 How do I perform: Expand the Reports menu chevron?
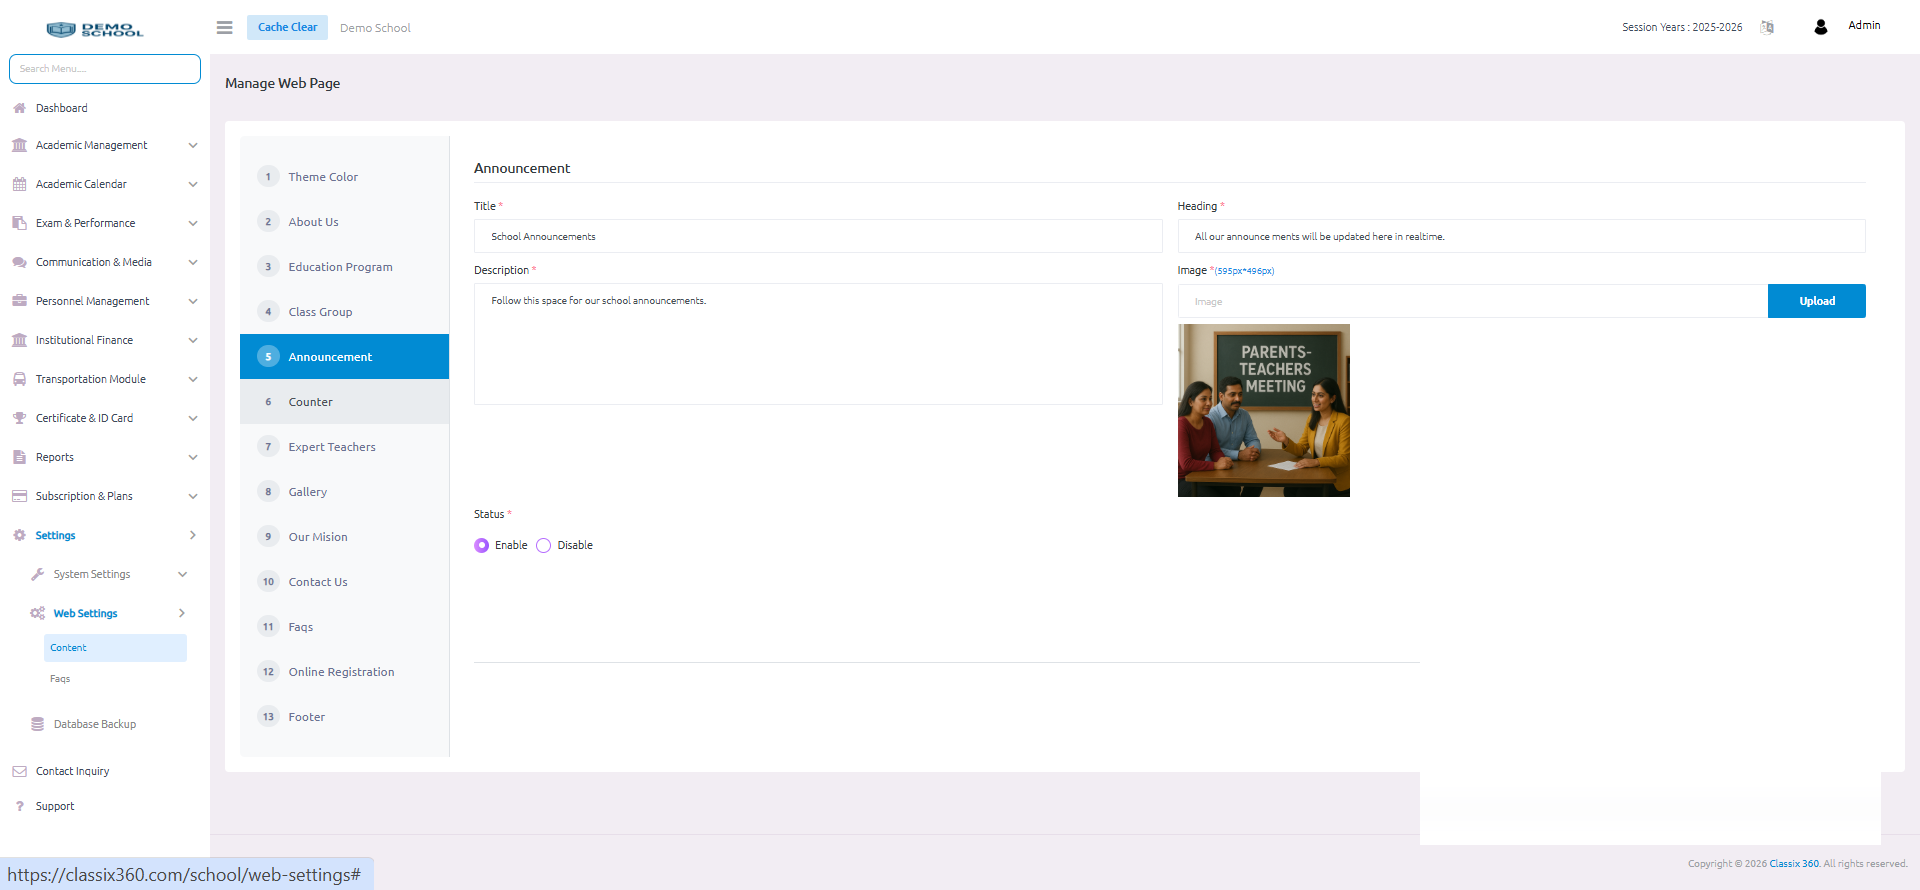tap(193, 457)
